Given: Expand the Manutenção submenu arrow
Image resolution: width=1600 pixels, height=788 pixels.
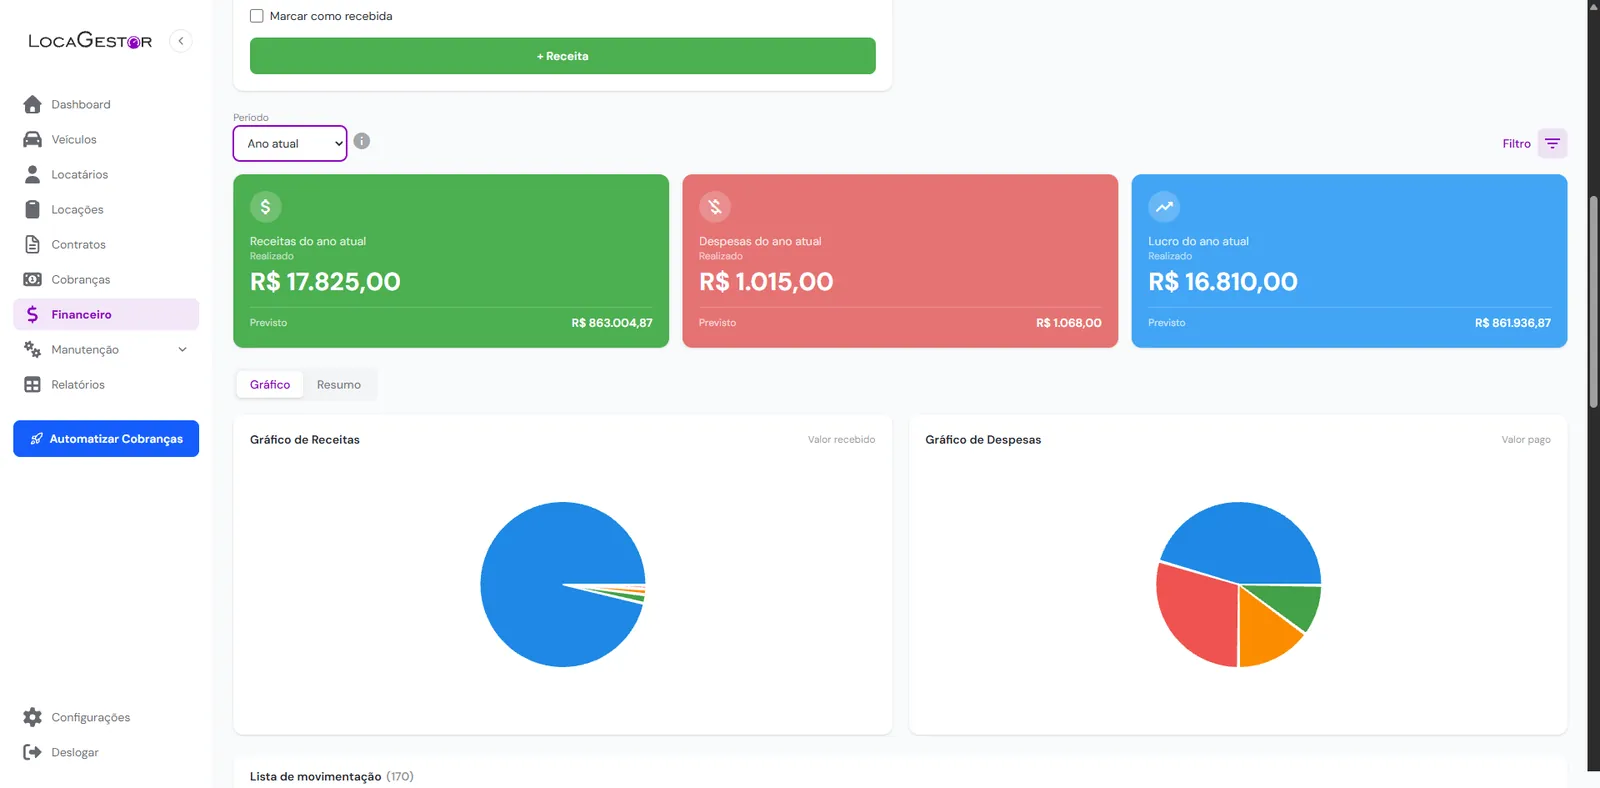Looking at the screenshot, I should (182, 350).
